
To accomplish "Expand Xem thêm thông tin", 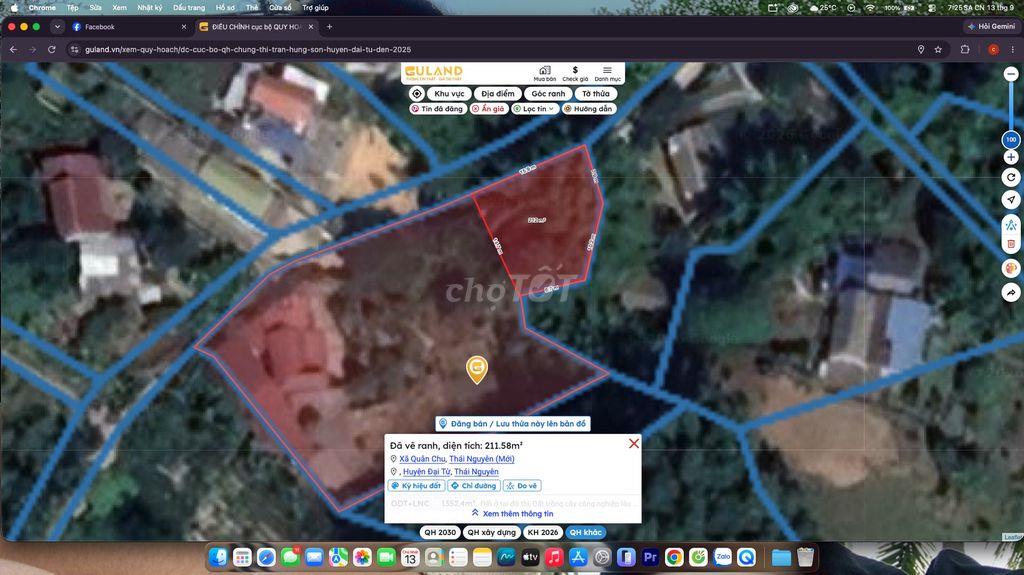I will (x=513, y=514).
